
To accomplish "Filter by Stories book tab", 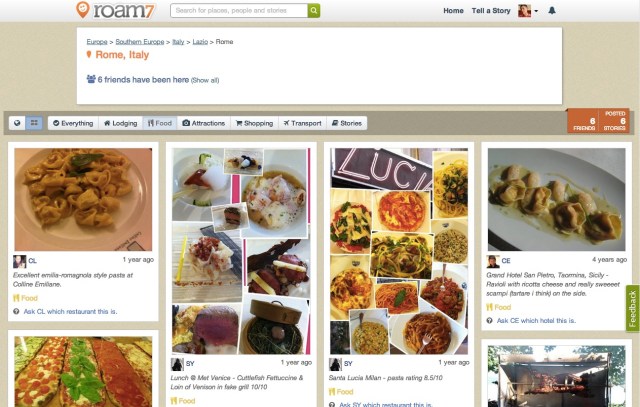I will tap(347, 123).
